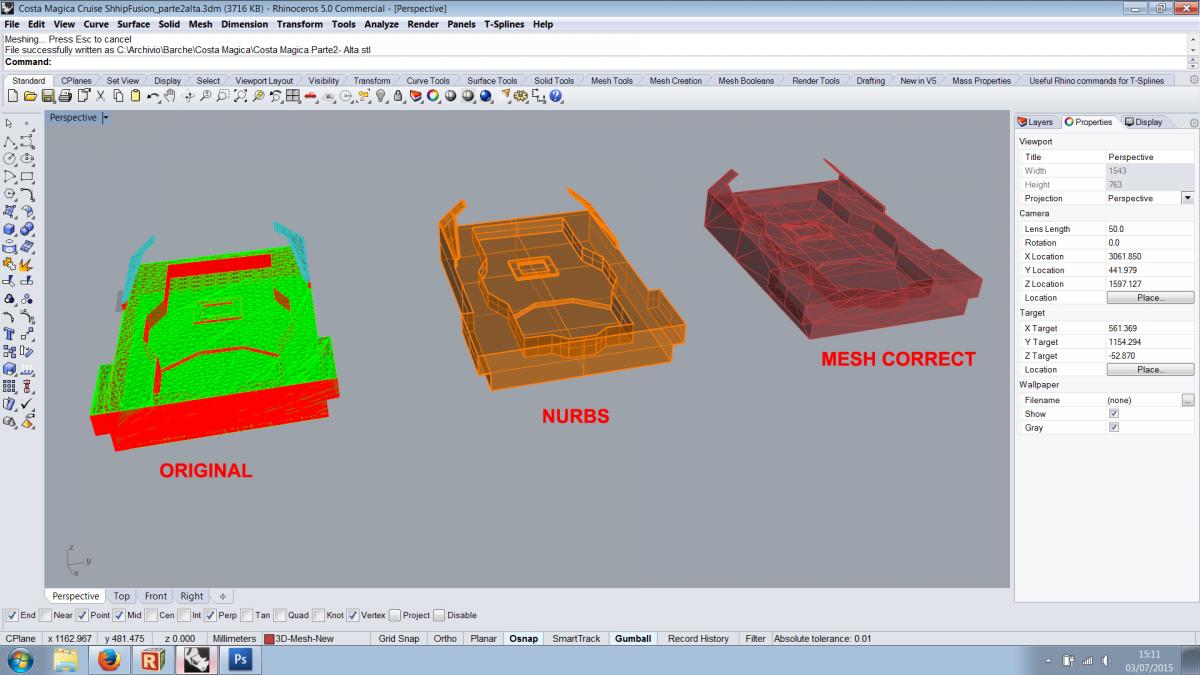Image resolution: width=1200 pixels, height=675 pixels.
Task: Click the Text tool icon in sidebar
Action: point(10,334)
